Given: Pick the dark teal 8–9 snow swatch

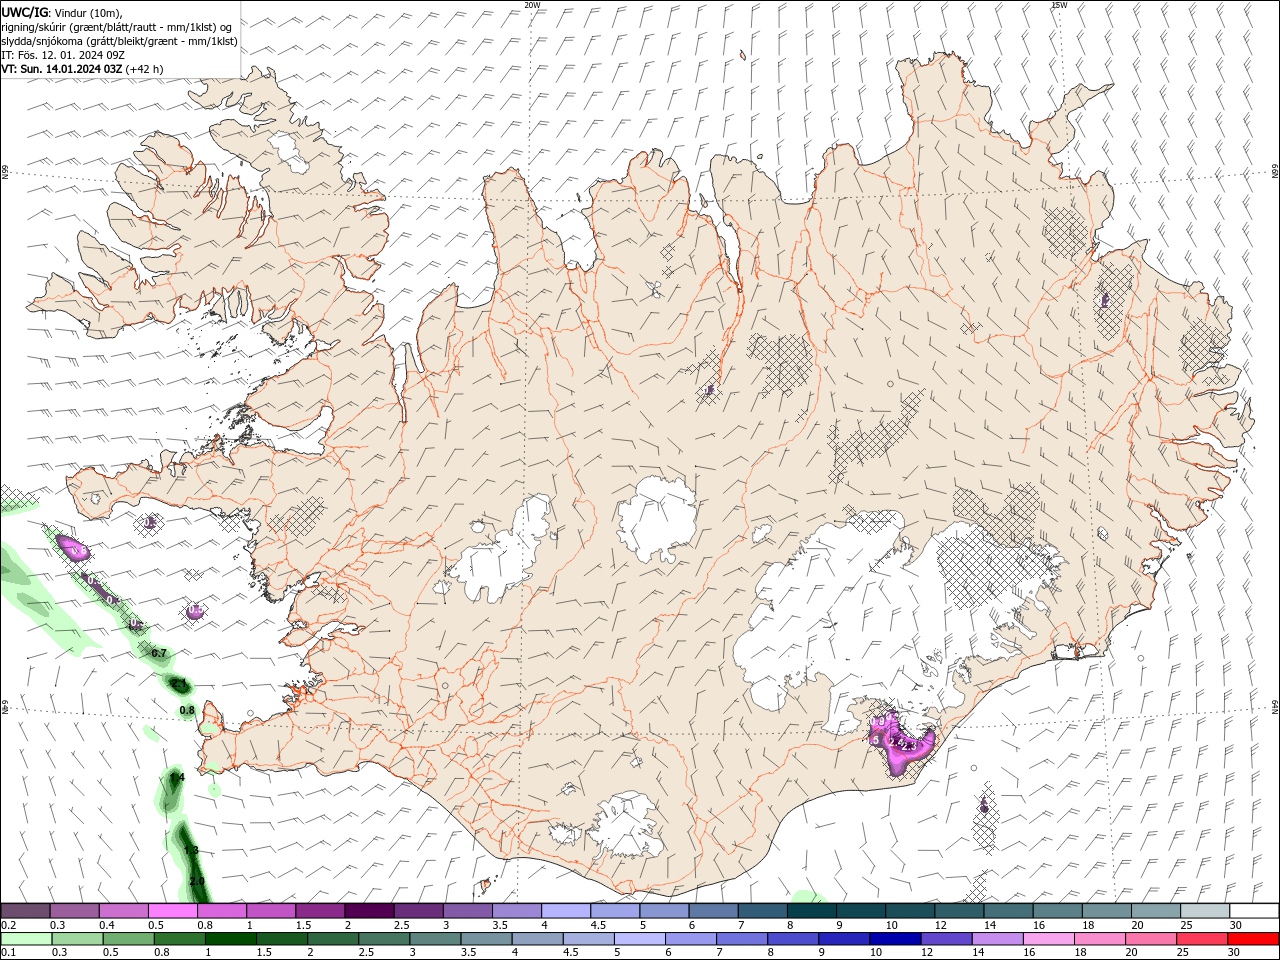Looking at the screenshot, I should tap(812, 911).
